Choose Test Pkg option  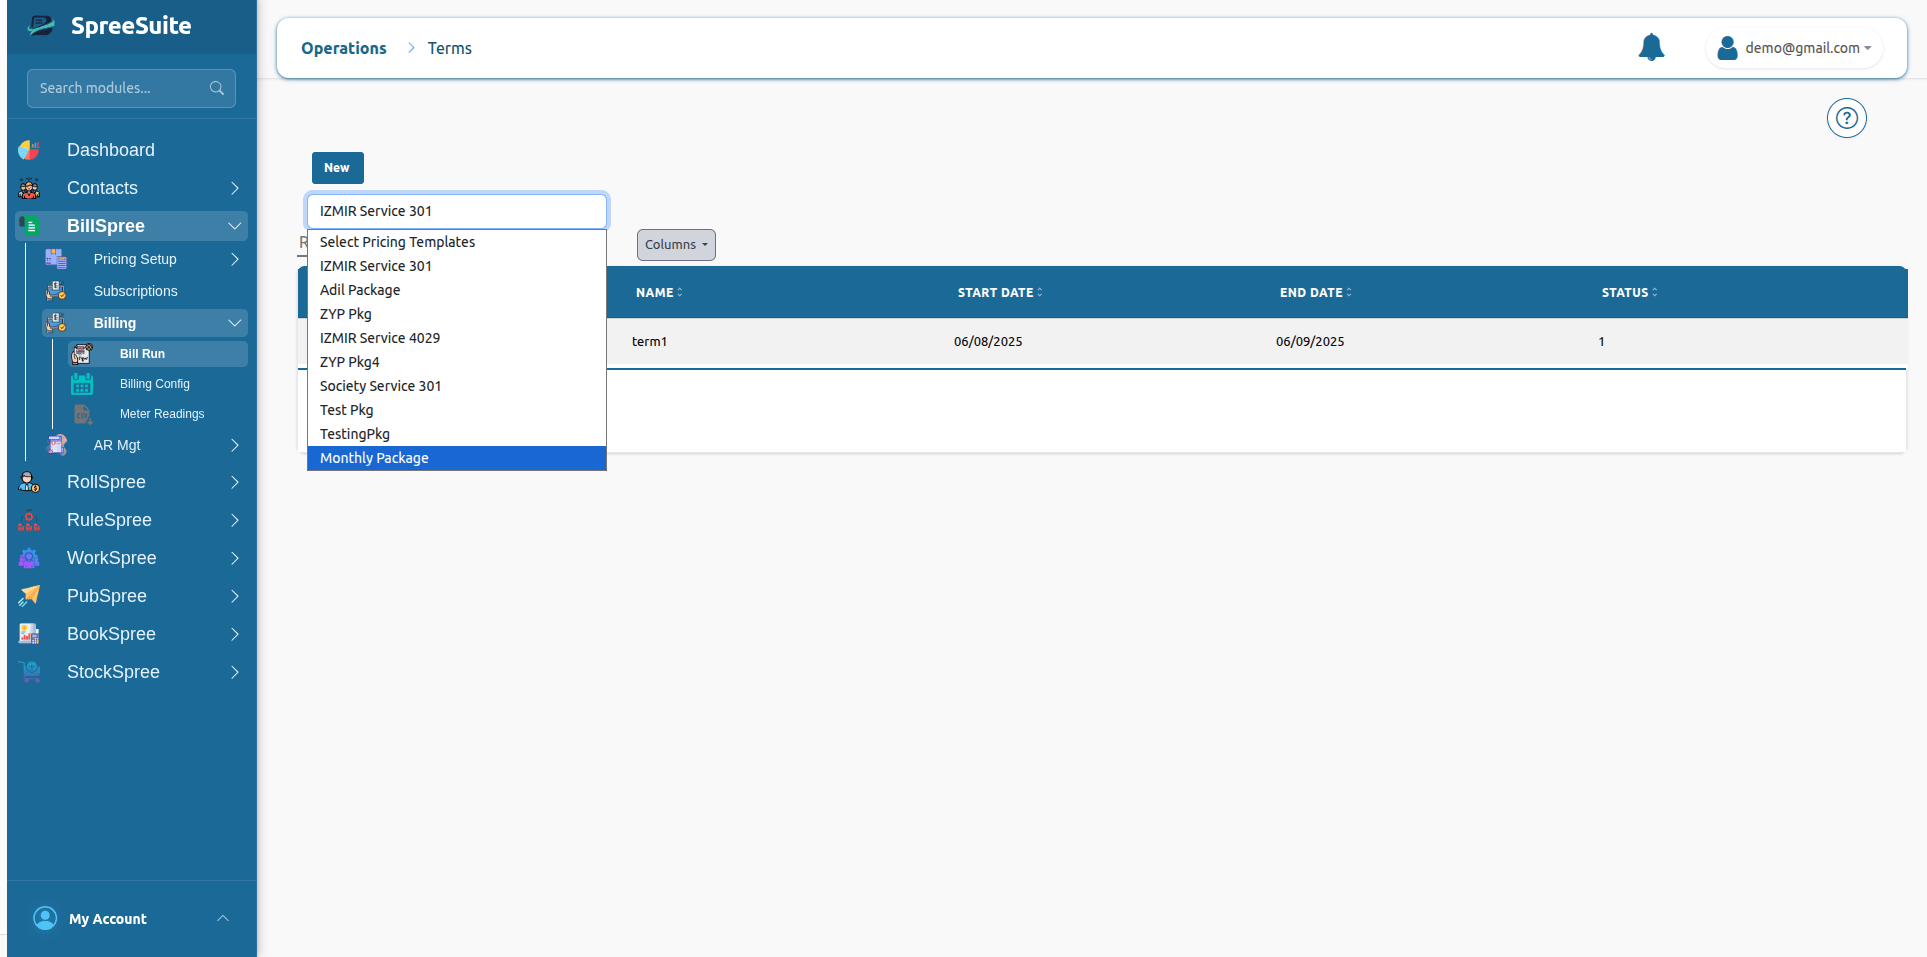point(457,410)
